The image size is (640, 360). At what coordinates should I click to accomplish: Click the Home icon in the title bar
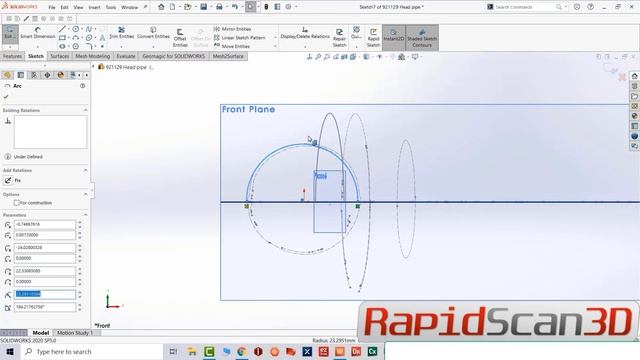(x=161, y=7)
